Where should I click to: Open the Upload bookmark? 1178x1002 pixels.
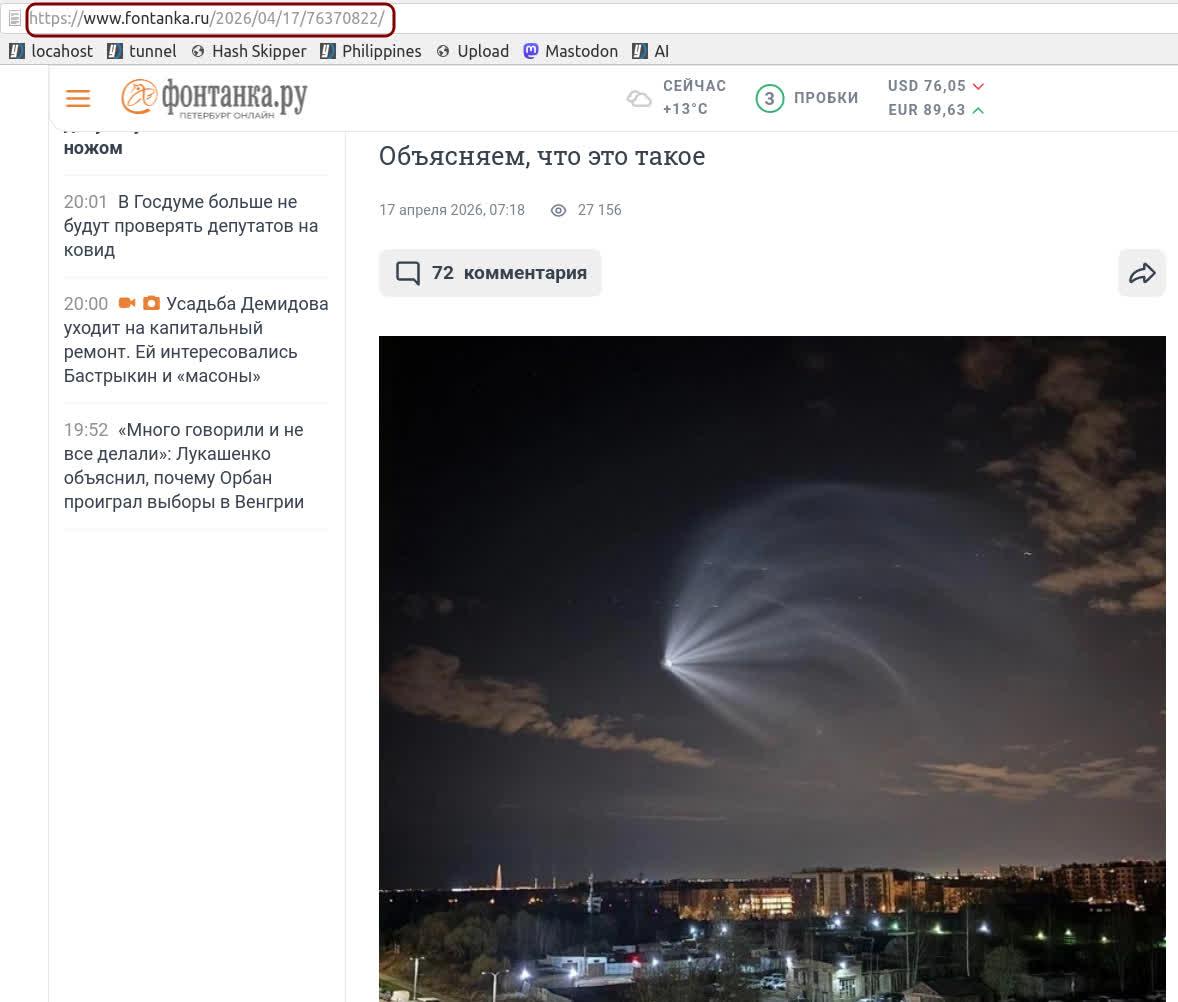pos(473,51)
